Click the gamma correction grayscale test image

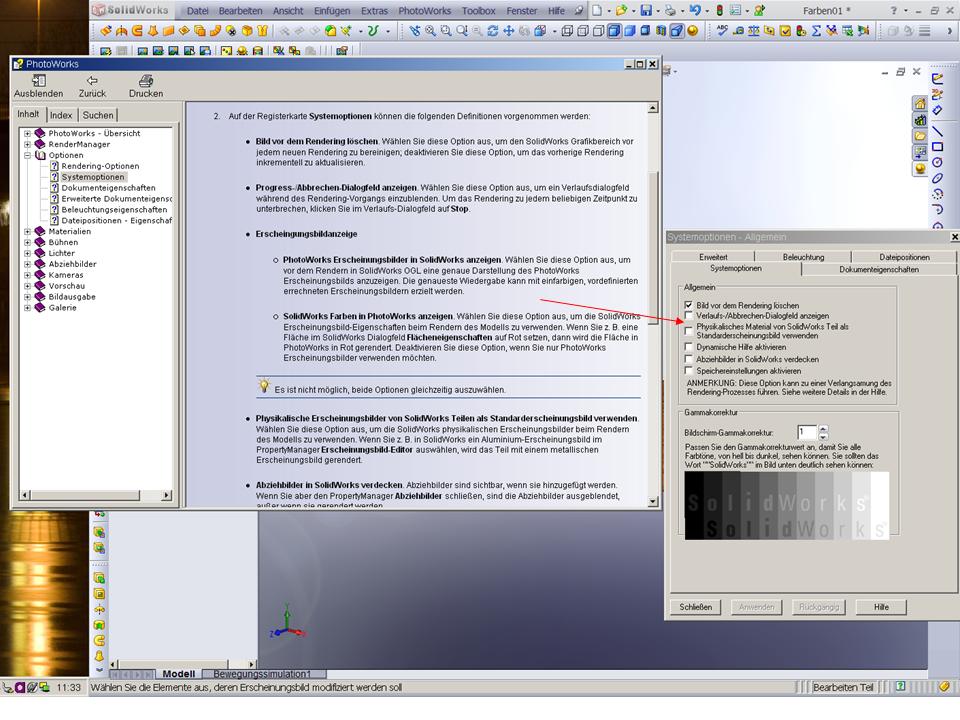coord(787,506)
